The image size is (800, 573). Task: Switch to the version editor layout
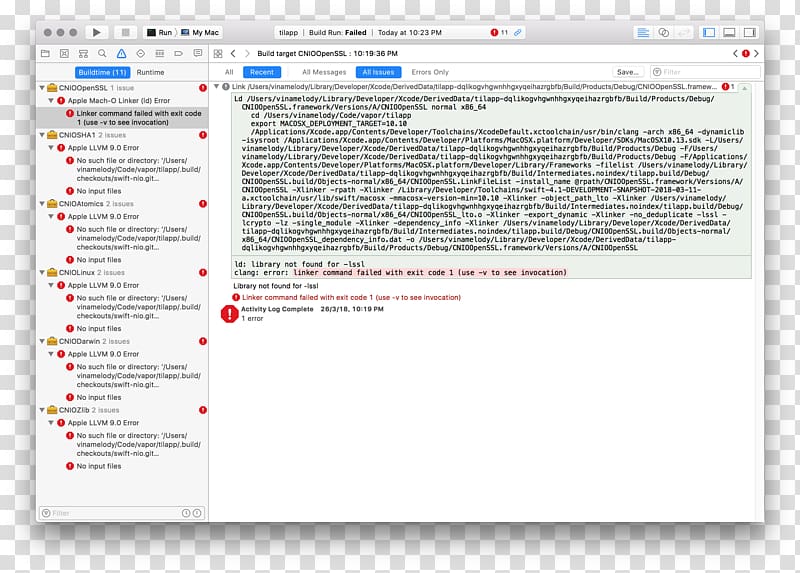point(683,32)
